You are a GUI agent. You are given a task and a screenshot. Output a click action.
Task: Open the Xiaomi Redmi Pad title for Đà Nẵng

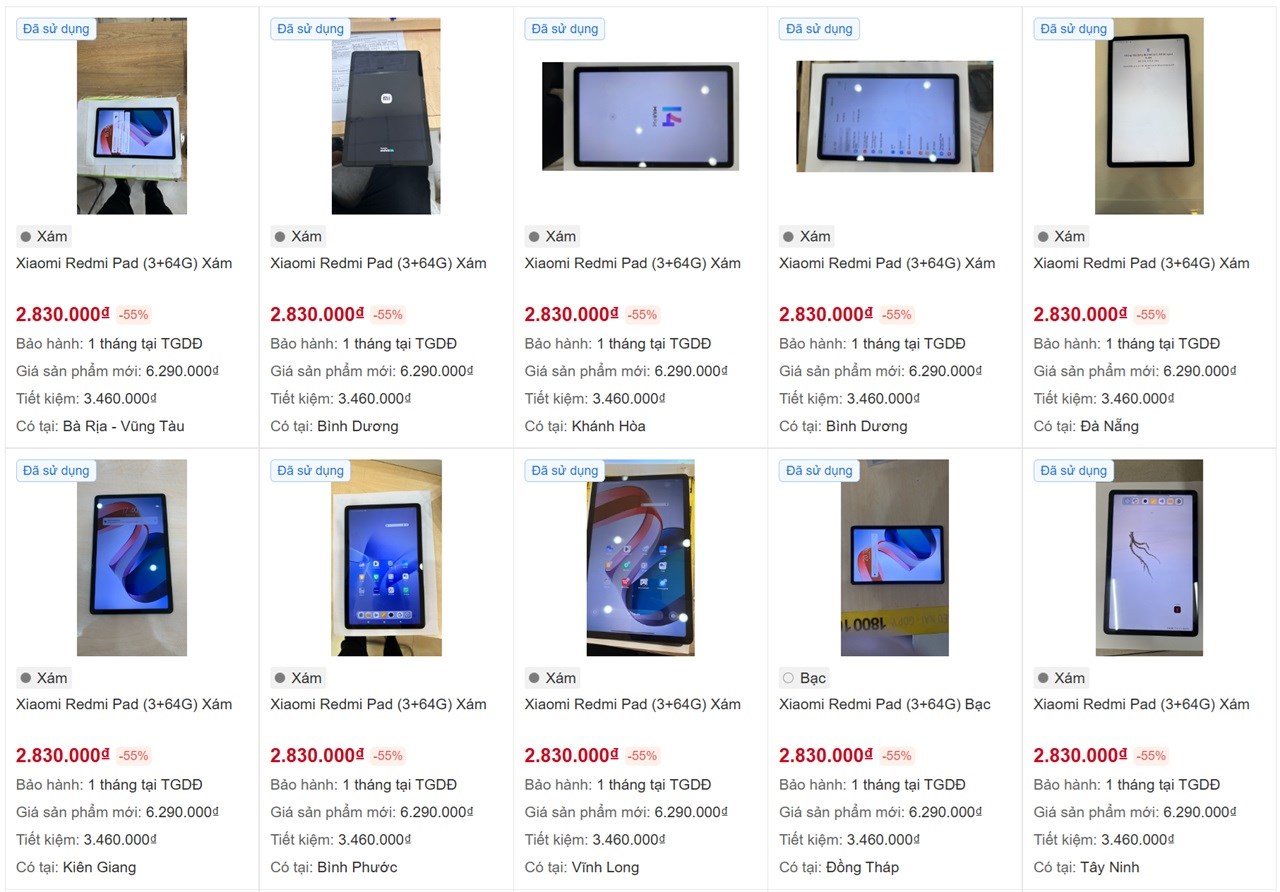[x=1141, y=263]
